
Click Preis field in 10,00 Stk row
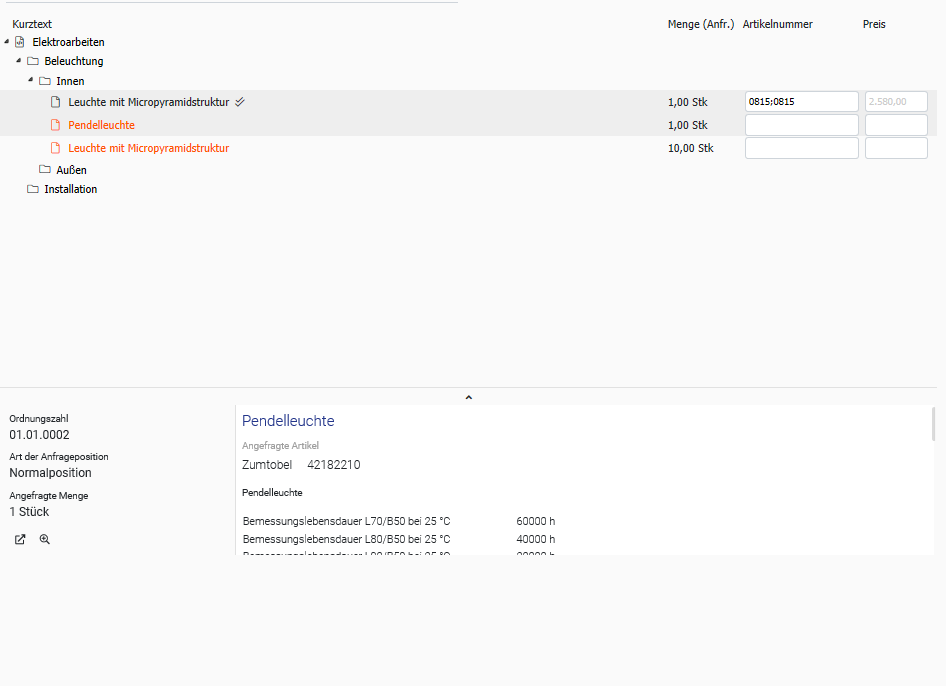(895, 148)
